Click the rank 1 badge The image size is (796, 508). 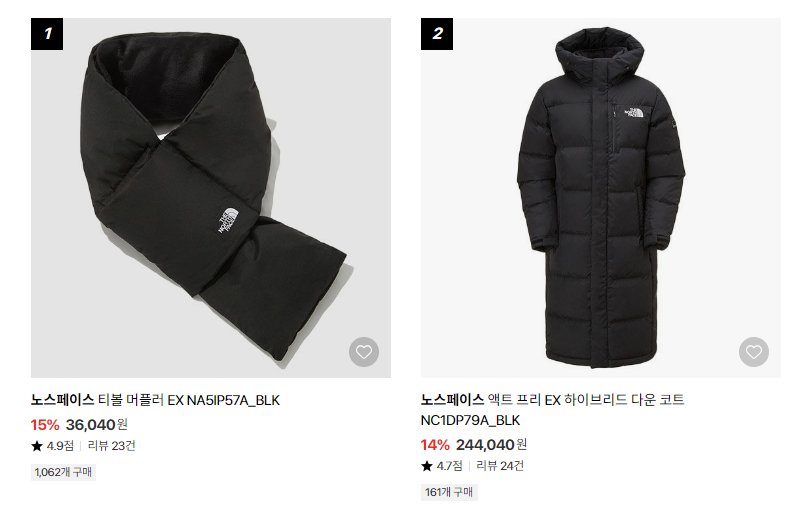tap(47, 34)
